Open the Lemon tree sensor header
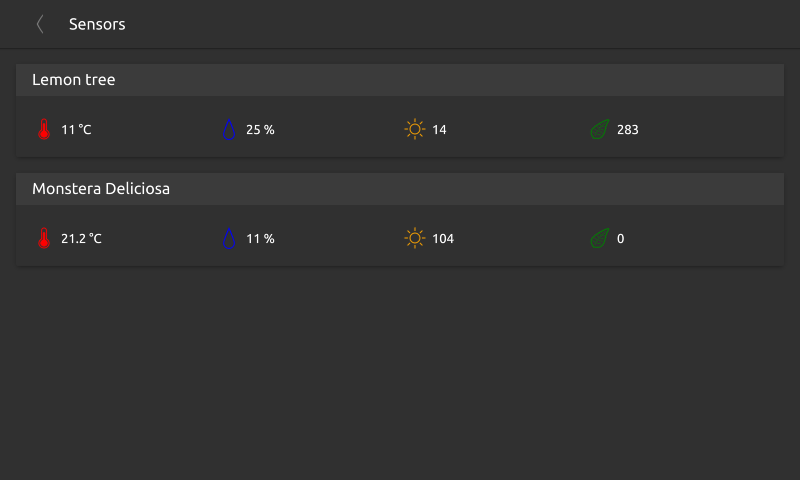 pyautogui.click(x=400, y=80)
